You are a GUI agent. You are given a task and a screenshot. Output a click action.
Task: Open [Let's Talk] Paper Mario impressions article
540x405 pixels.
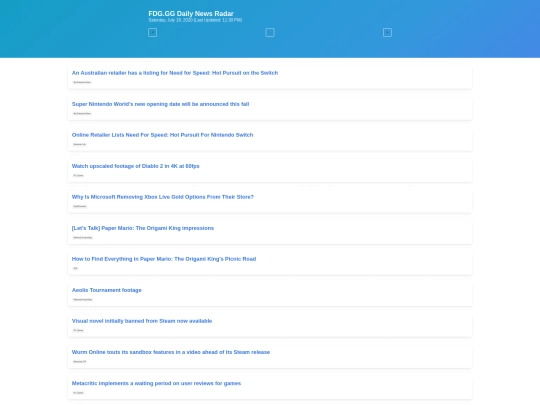click(x=143, y=228)
